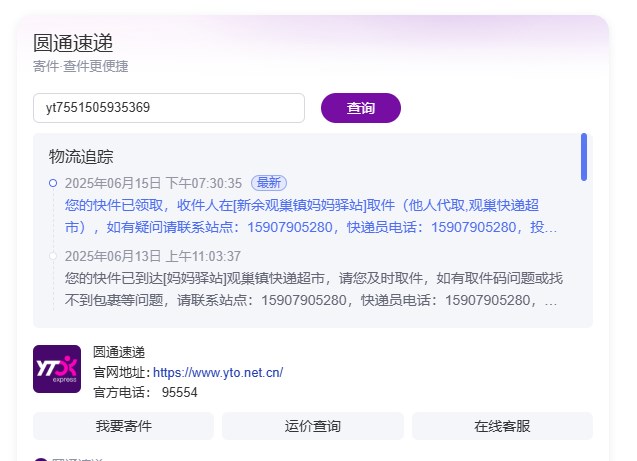Click the 您的快件已到达 arrival status text
Viewport: 637px width, 461px height.
tap(314, 289)
